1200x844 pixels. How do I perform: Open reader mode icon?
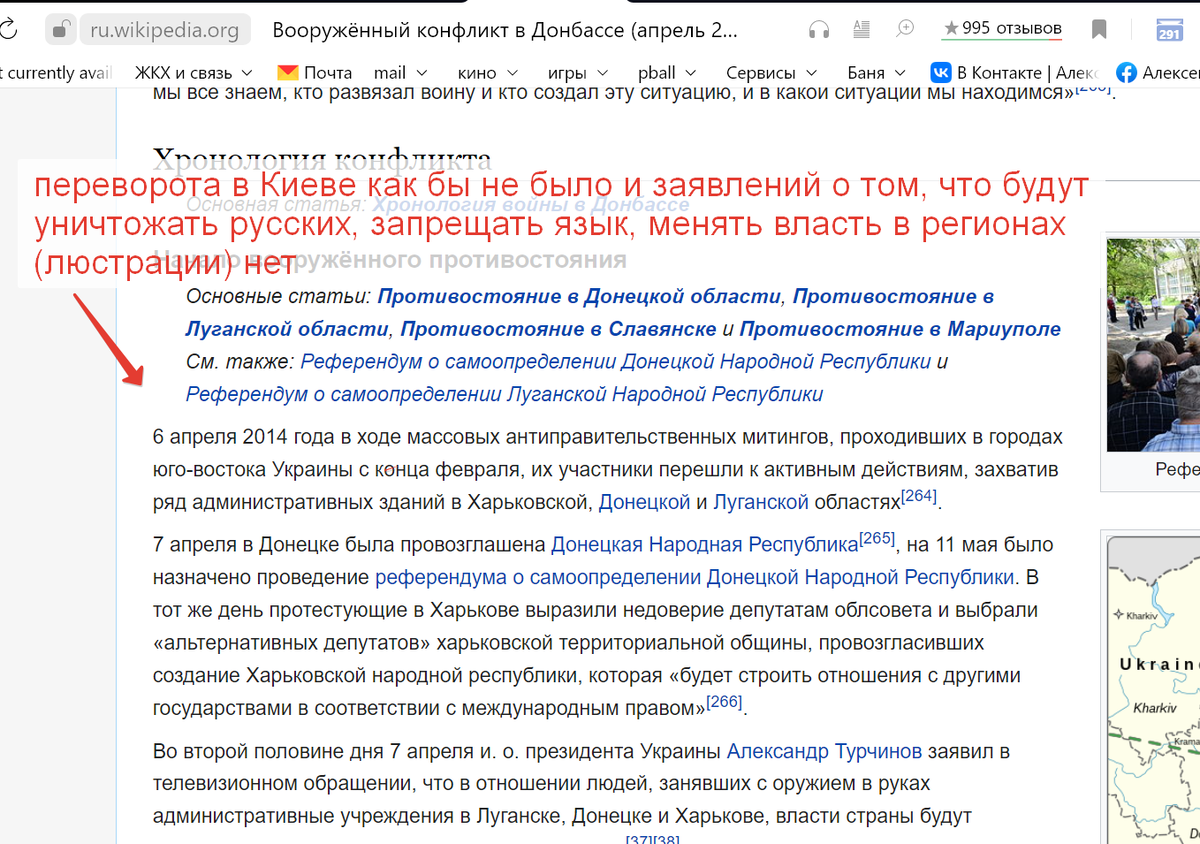coord(861,29)
